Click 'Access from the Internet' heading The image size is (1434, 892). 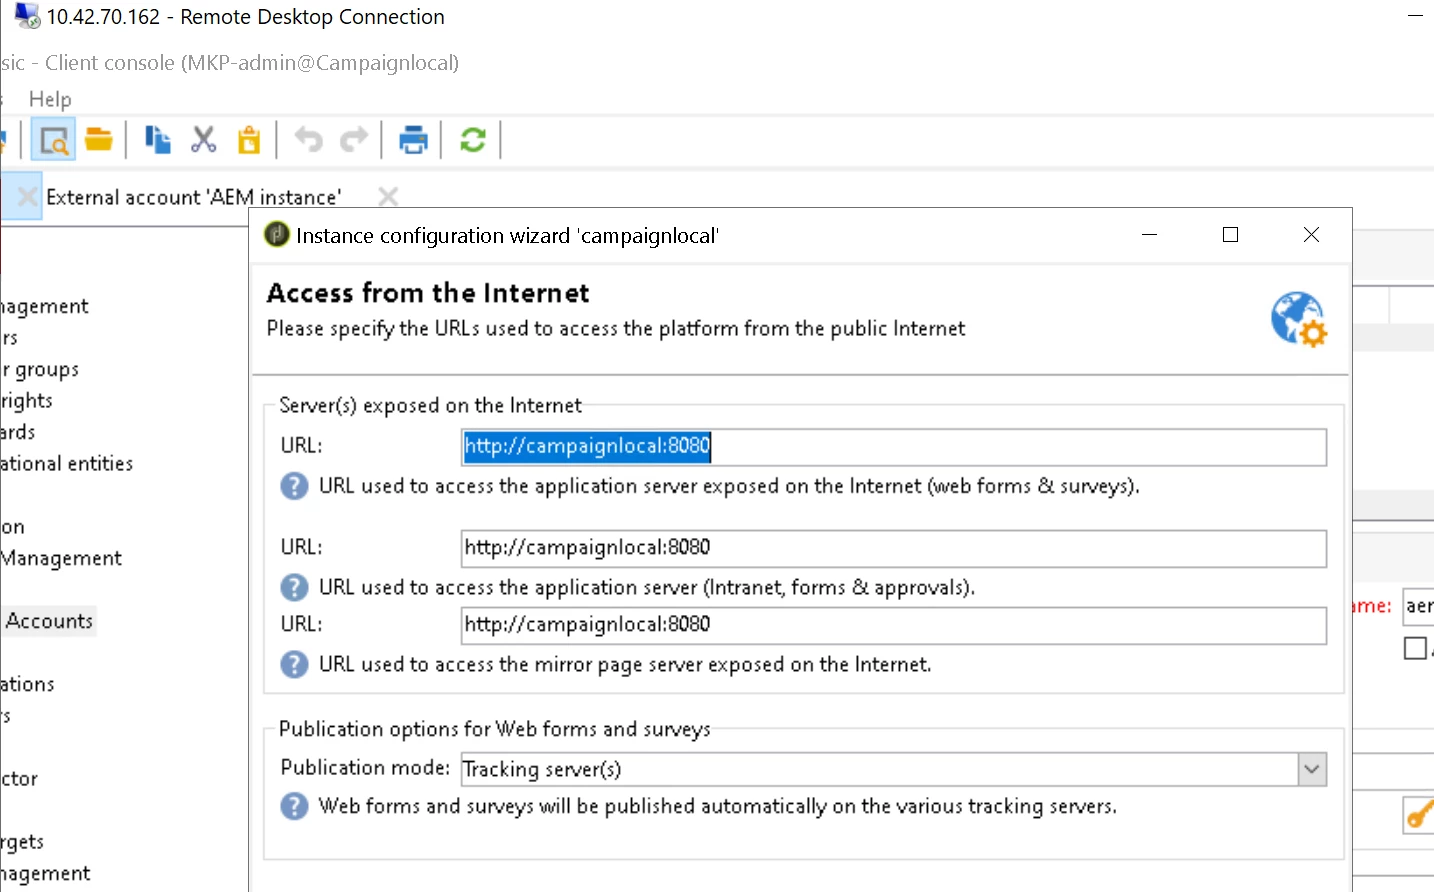click(428, 293)
